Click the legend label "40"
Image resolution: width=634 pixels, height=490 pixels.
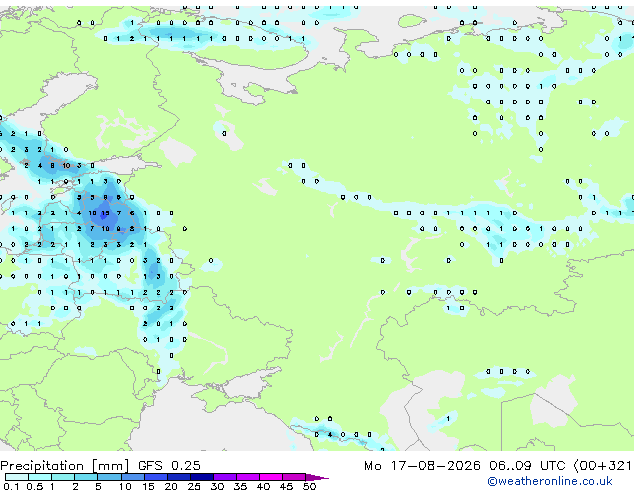(263, 486)
